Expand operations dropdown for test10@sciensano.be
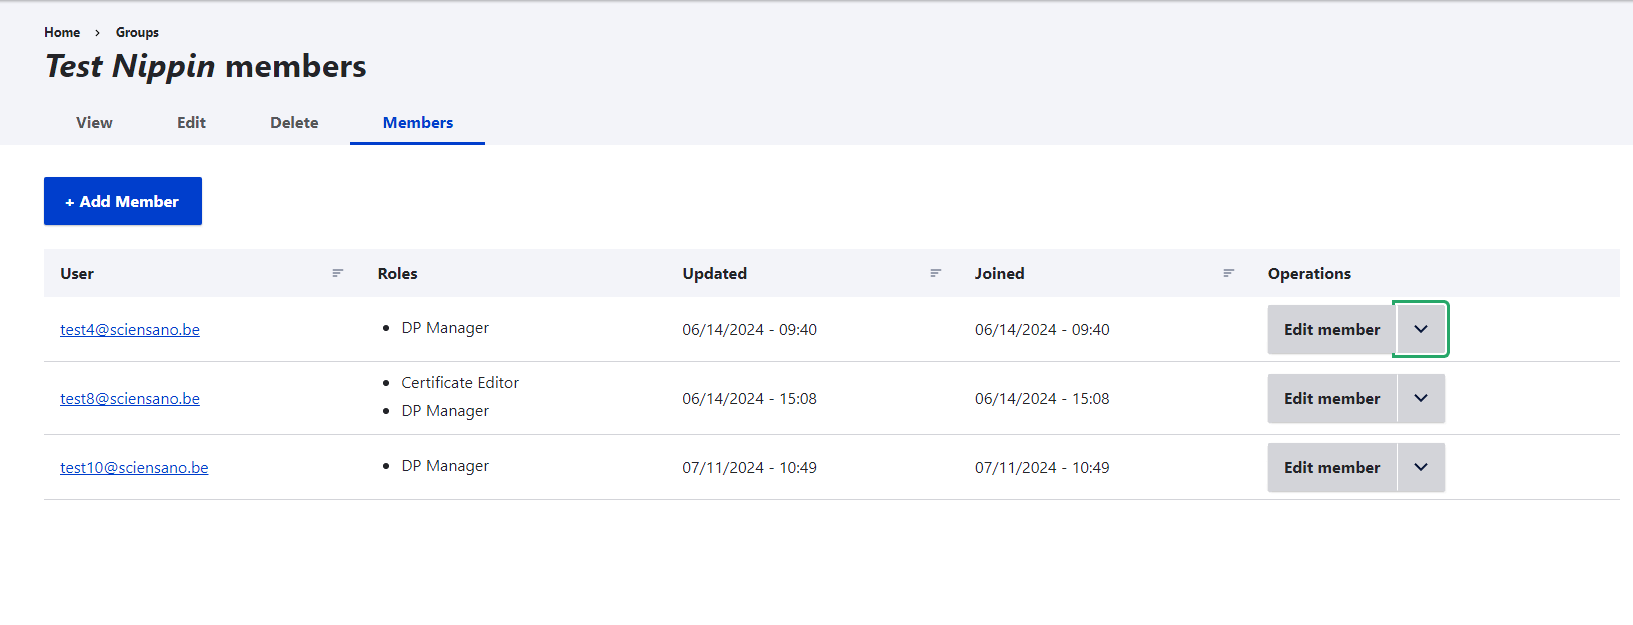The width and height of the screenshot is (1633, 625). [1421, 467]
